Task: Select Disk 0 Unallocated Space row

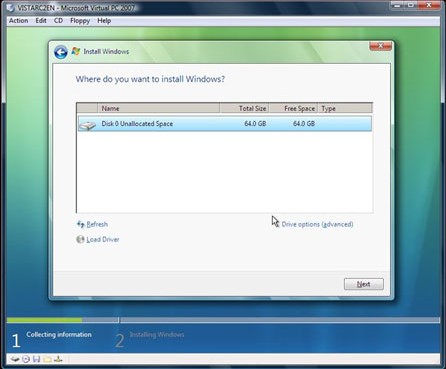Action: coord(225,124)
